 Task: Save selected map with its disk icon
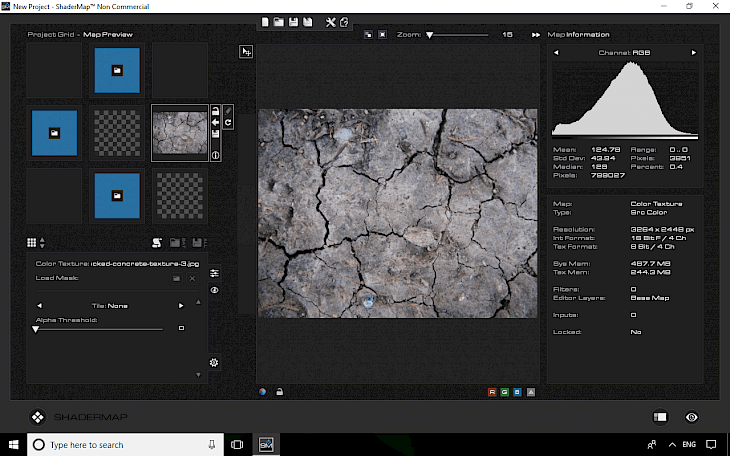pyautogui.click(x=215, y=134)
